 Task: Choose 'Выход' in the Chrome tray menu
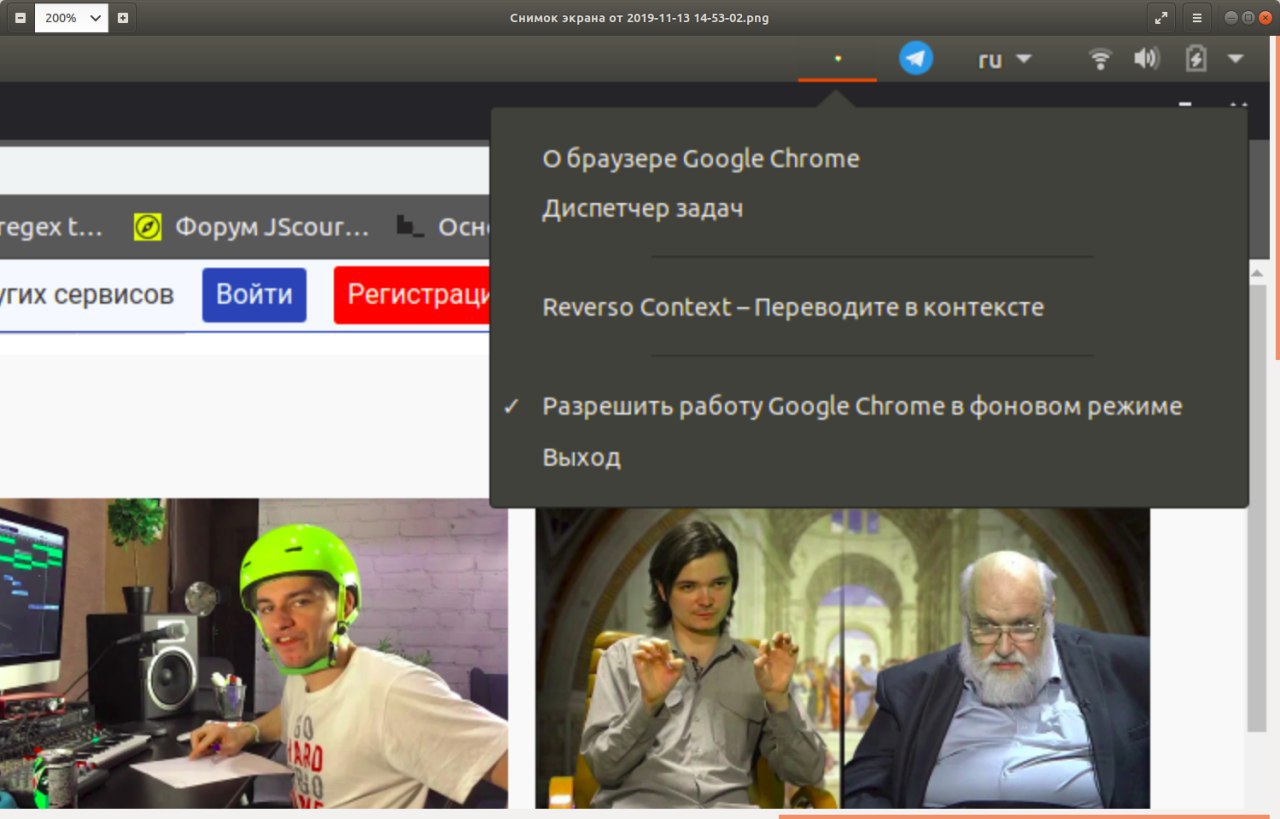pos(581,458)
